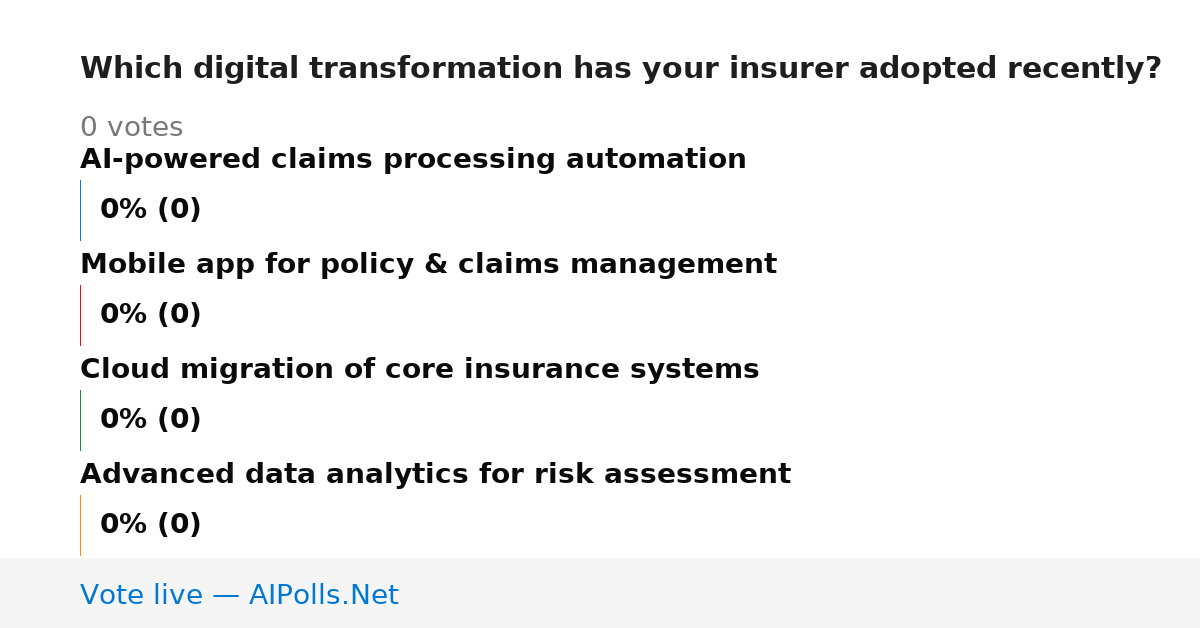Click the gray footer bar area

600,593
